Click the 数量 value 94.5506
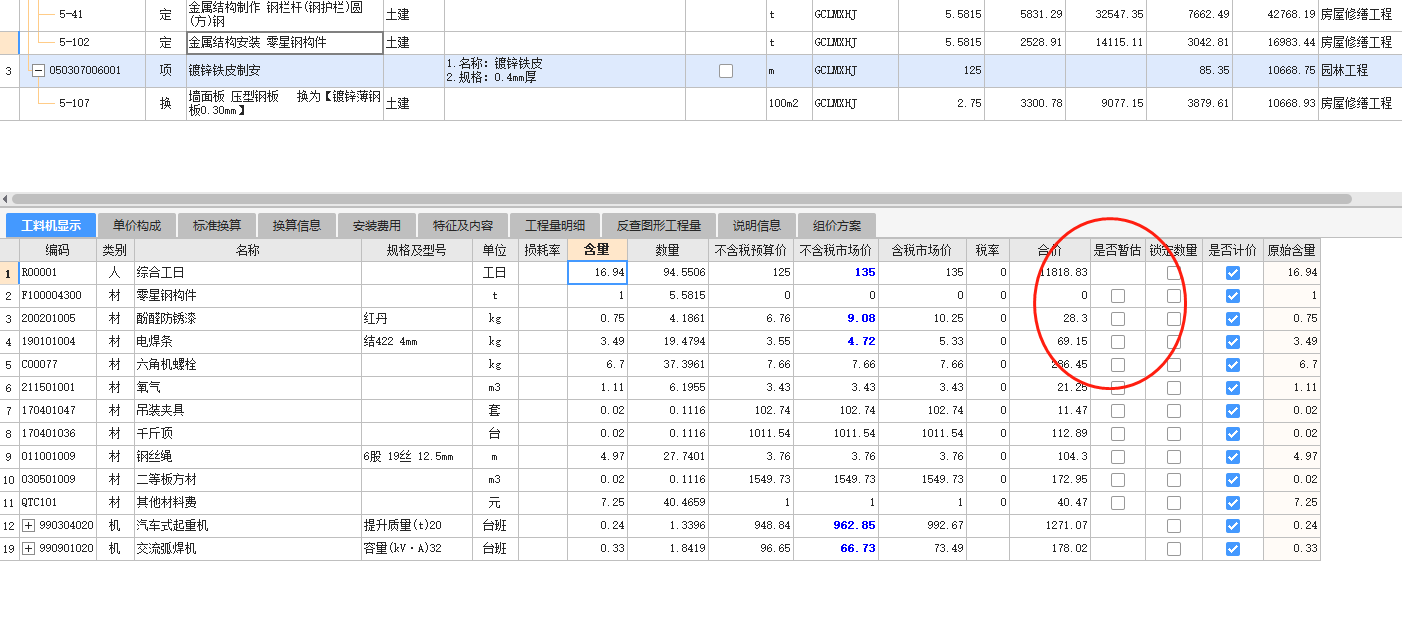This screenshot has height=636, width=1402. point(669,272)
